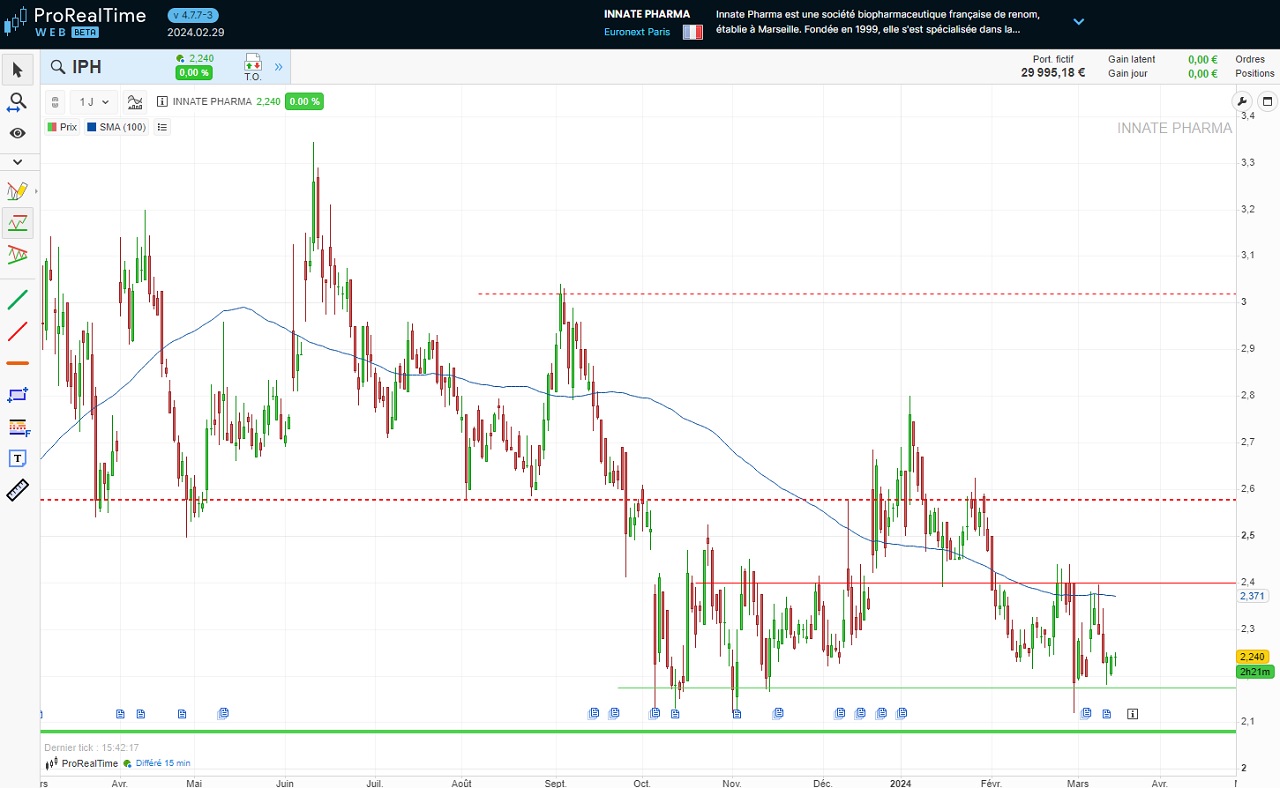Pick the green trend line tool
The width and height of the screenshot is (1280, 788).
pos(17,299)
